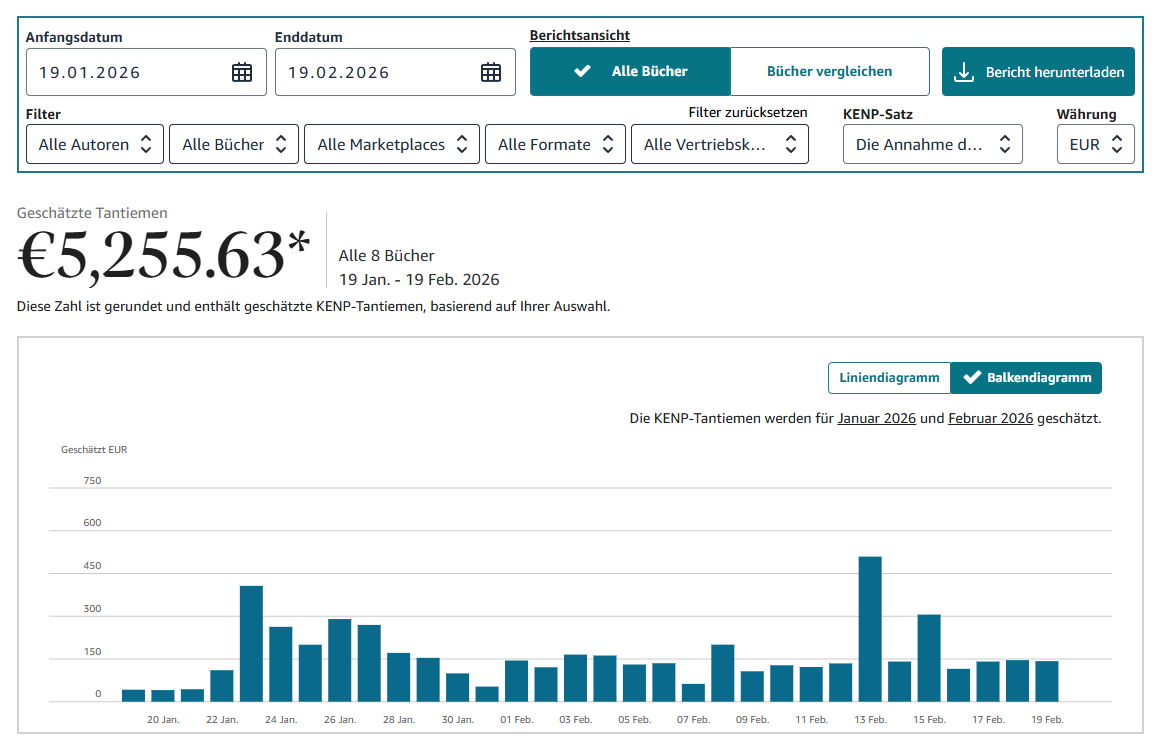Switch chart to Liniendiagramm
The width and height of the screenshot is (1162, 749).
point(889,378)
